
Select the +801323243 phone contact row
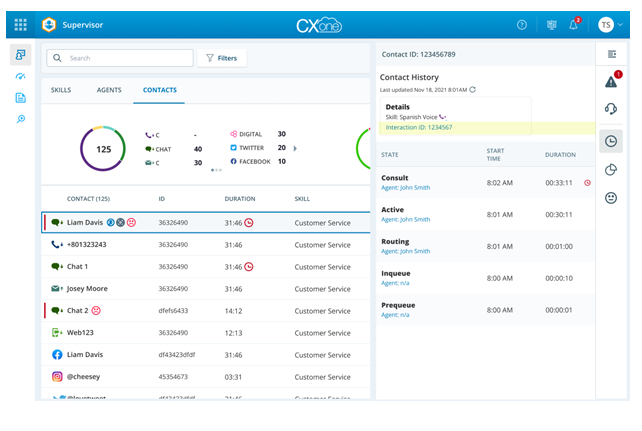point(206,245)
